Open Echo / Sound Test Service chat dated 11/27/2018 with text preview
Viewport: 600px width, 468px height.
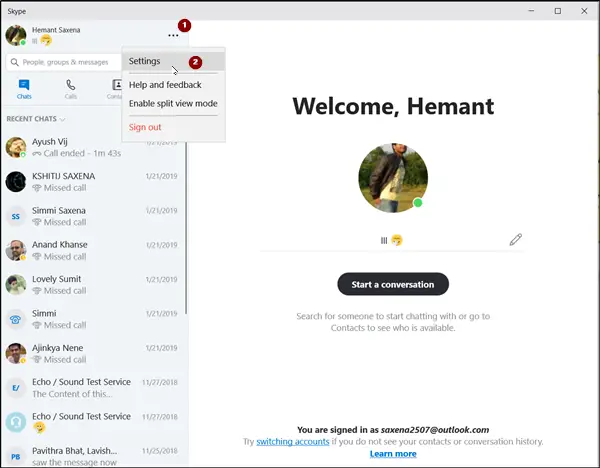[92, 388]
